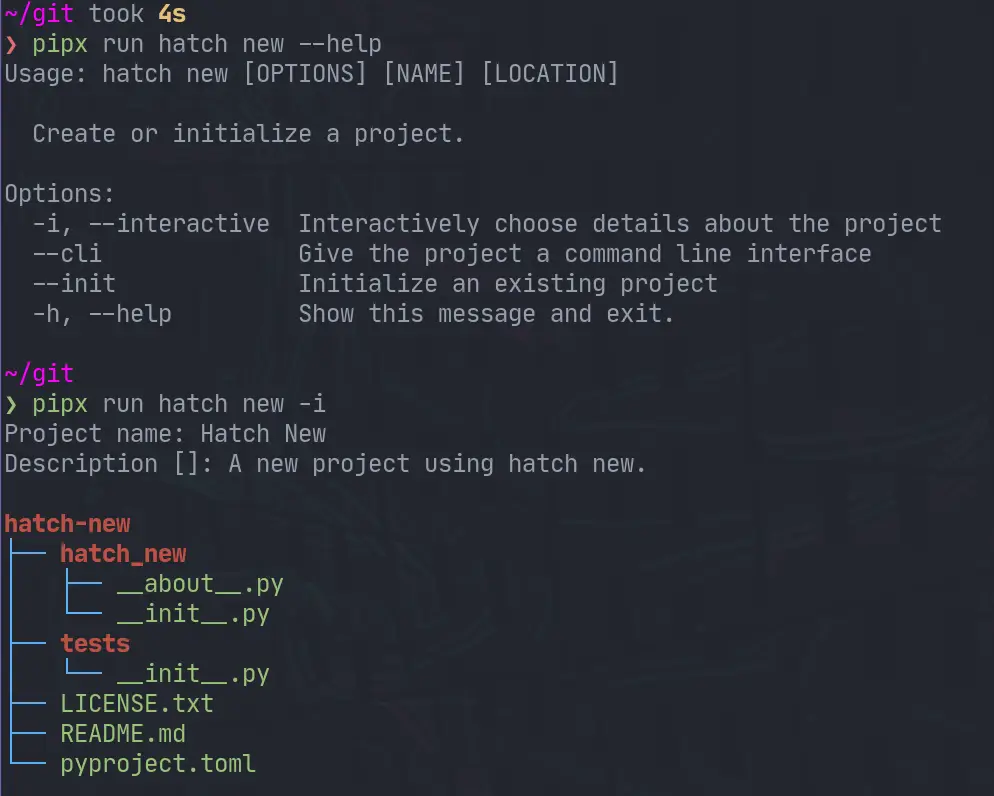
Task: Click the 'Usage: hatch new' line
Action: coord(310,74)
